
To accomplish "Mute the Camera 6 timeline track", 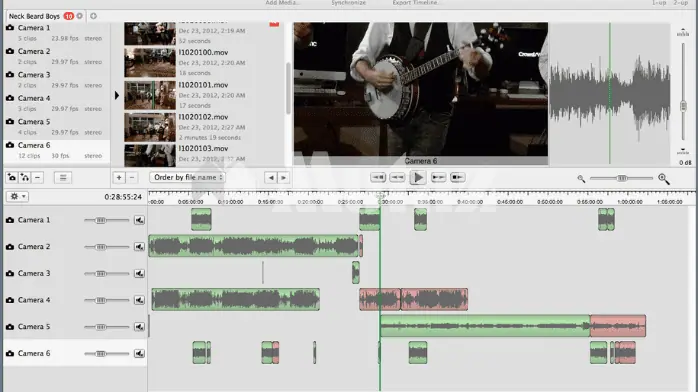I will 139,353.
